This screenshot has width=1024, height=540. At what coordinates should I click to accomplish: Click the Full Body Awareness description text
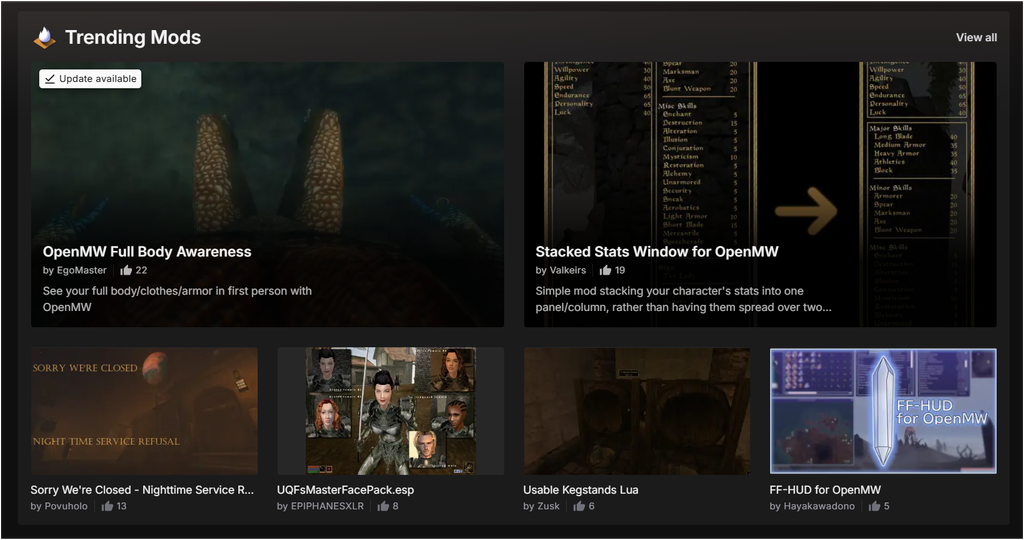[177, 299]
